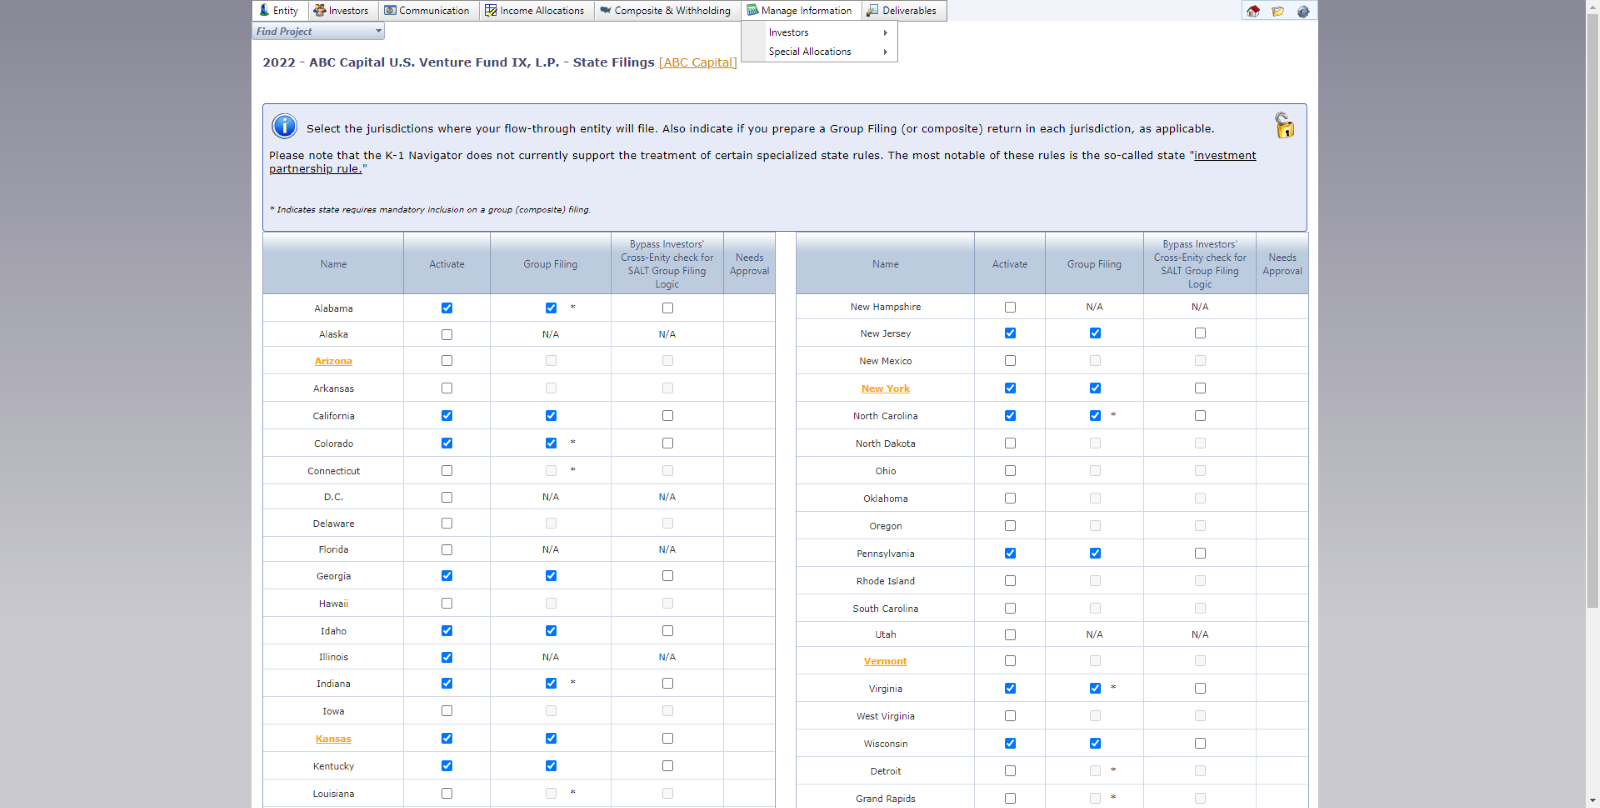Viewport: 1600px width, 808px height.
Task: Click the padlock icon in the info panel
Action: pyautogui.click(x=1284, y=125)
